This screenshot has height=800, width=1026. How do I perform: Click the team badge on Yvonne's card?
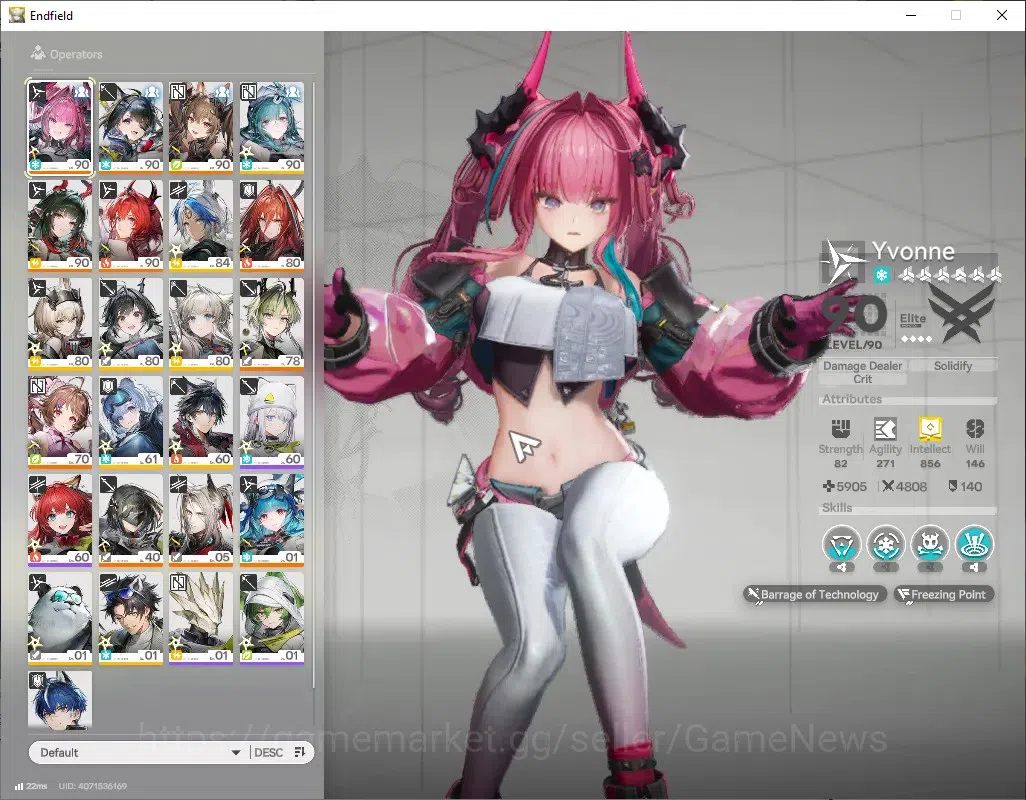81,92
